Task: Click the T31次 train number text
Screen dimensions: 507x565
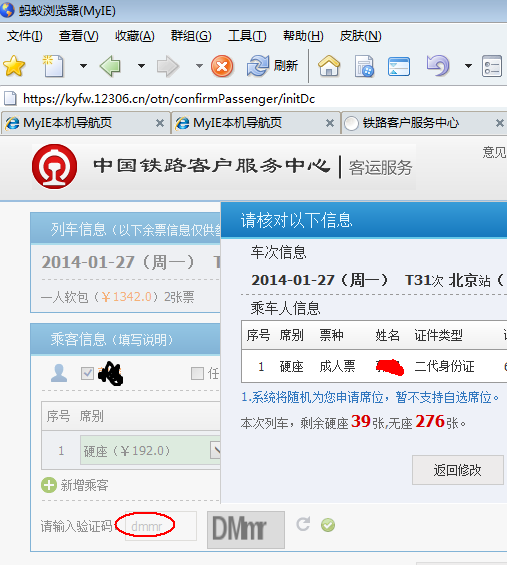Action: (424, 280)
